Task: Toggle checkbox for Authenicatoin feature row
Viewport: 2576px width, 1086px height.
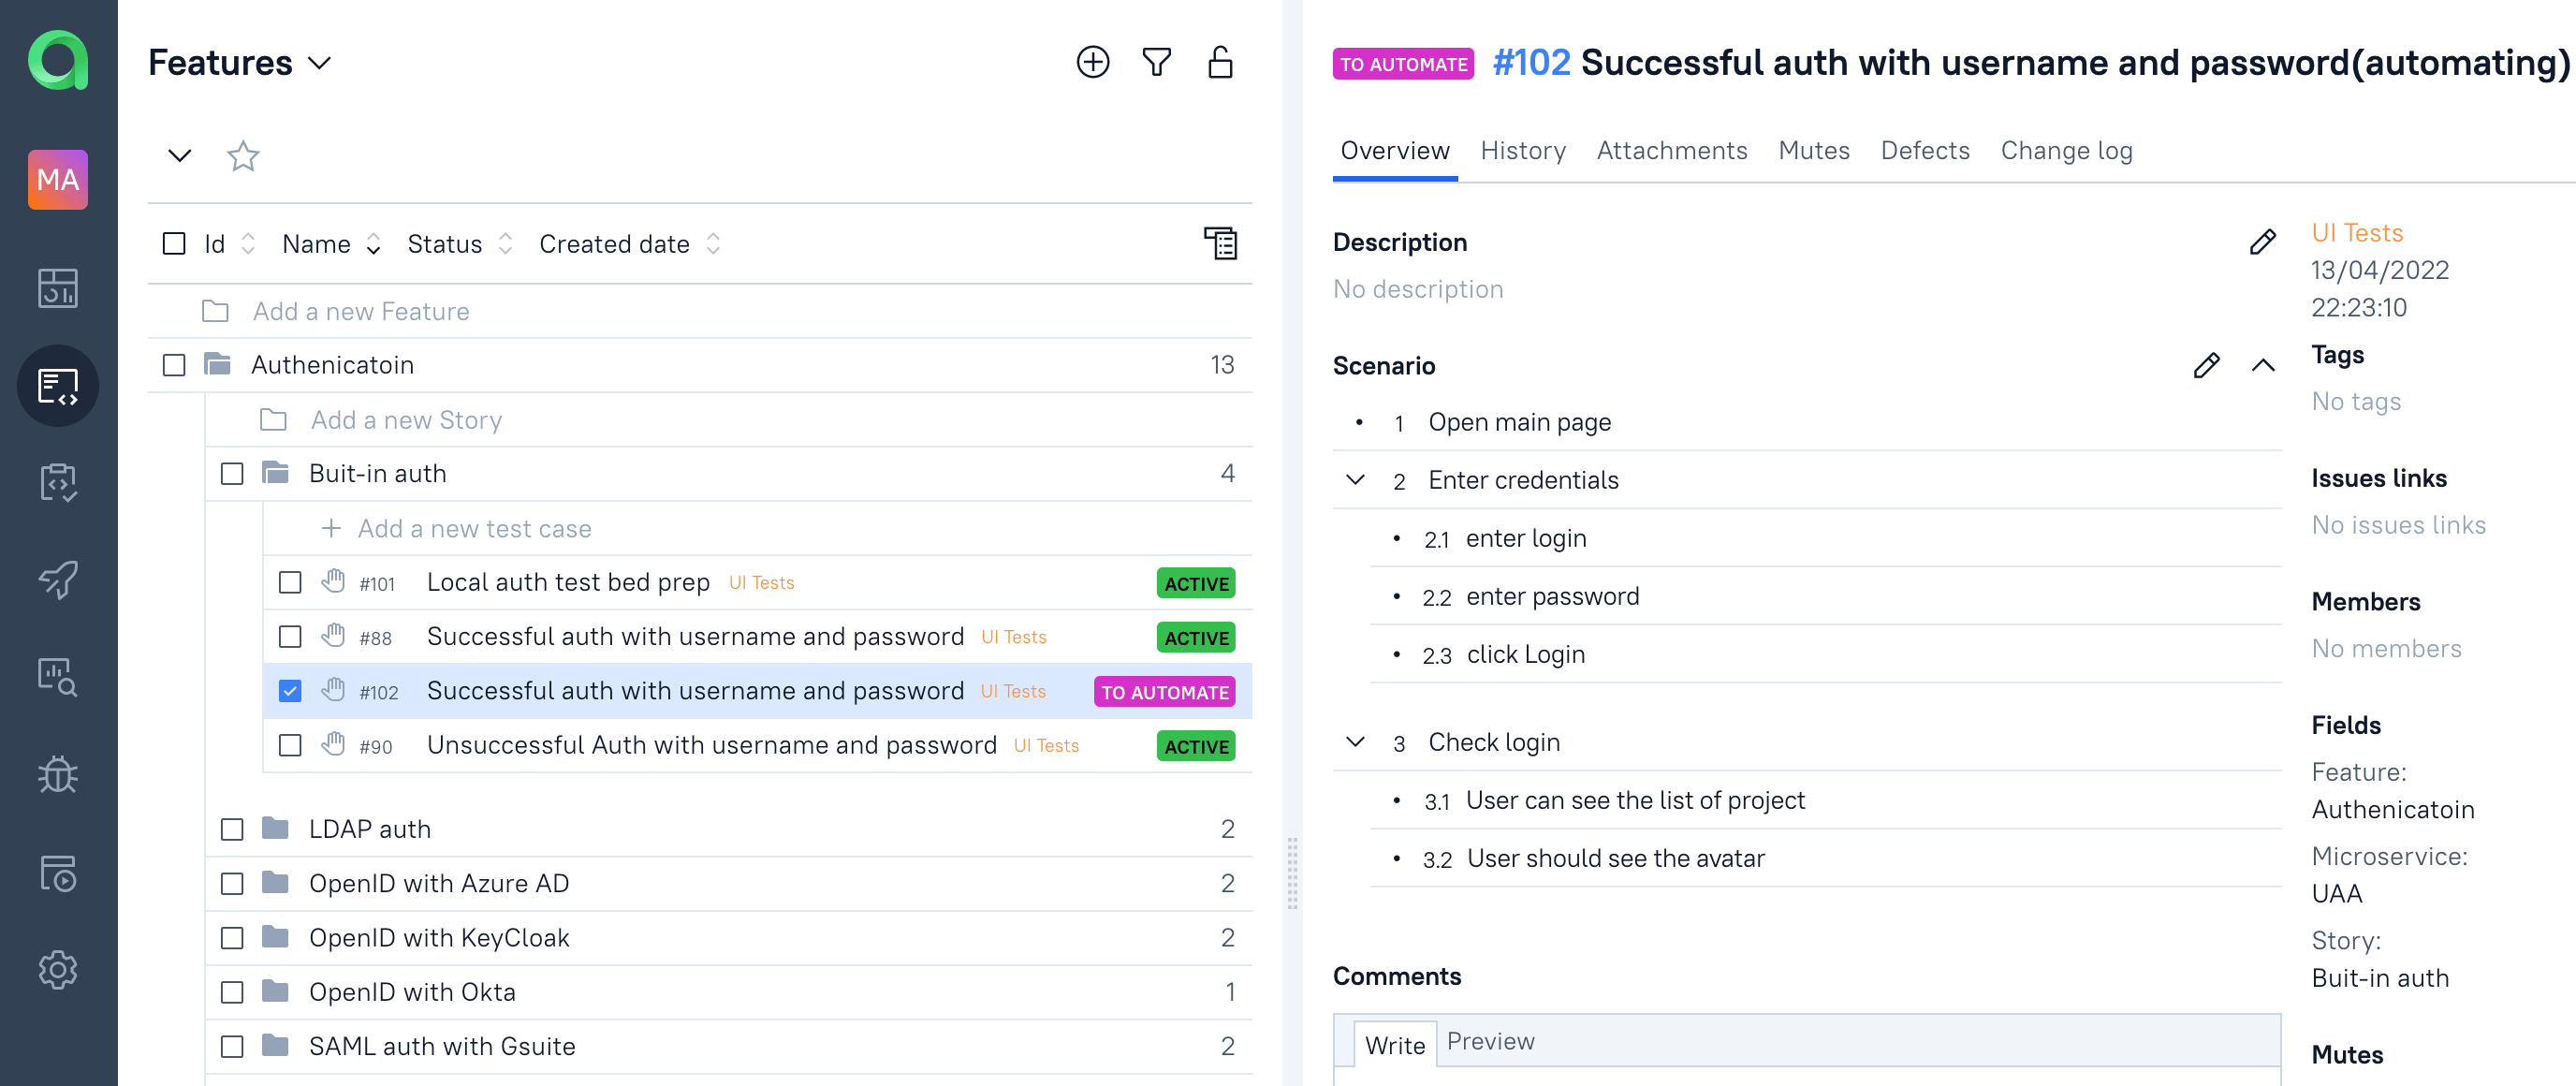Action: pyautogui.click(x=174, y=365)
